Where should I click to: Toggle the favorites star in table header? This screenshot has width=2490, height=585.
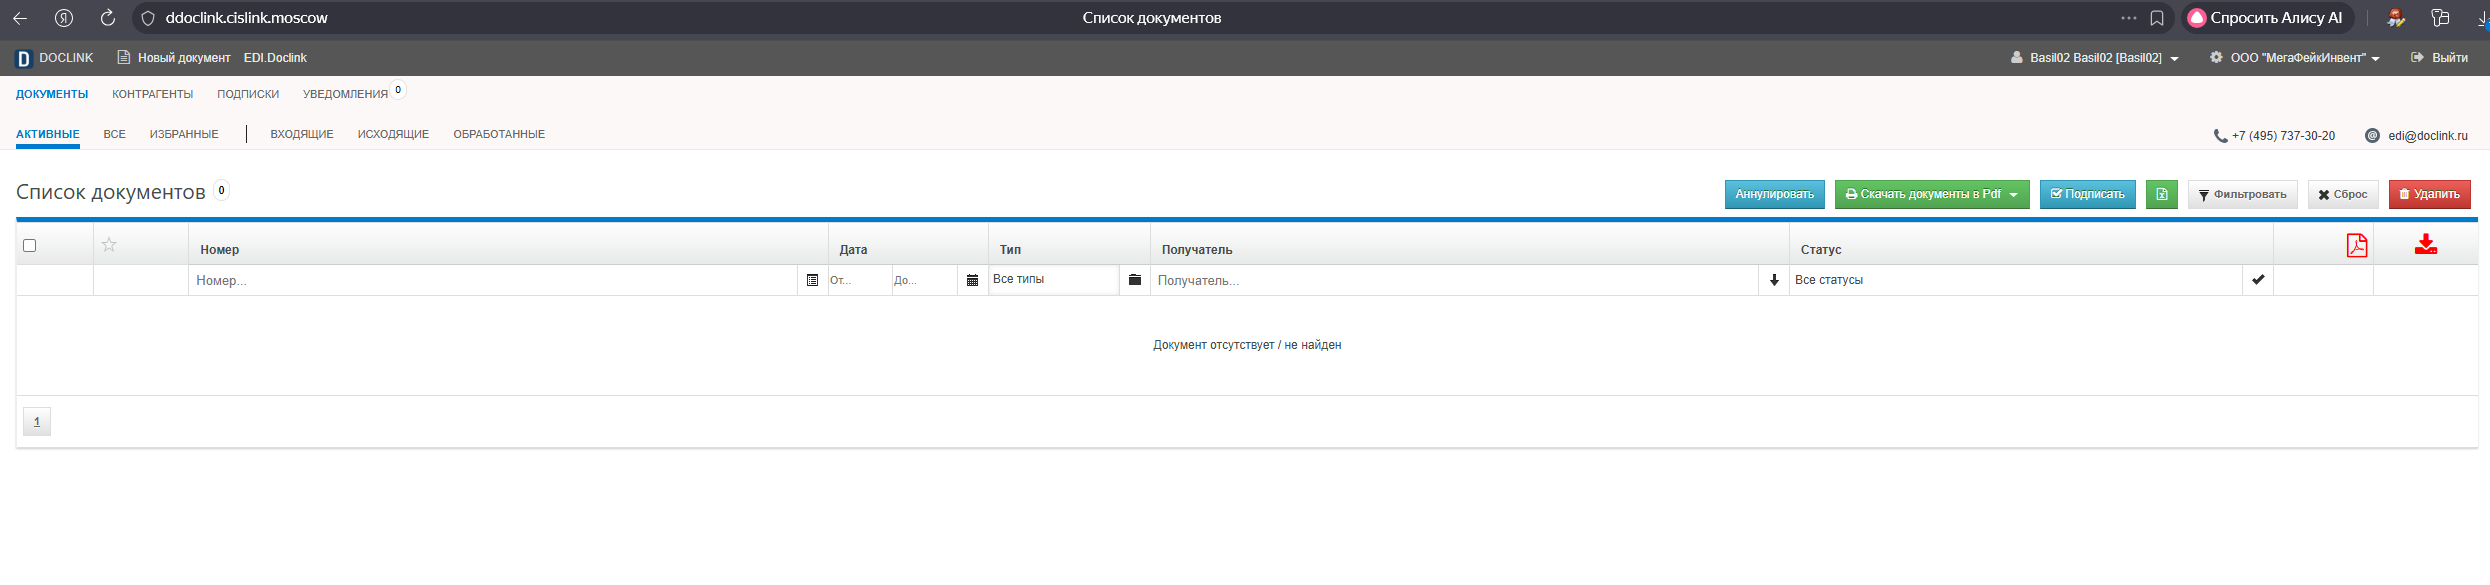(109, 245)
